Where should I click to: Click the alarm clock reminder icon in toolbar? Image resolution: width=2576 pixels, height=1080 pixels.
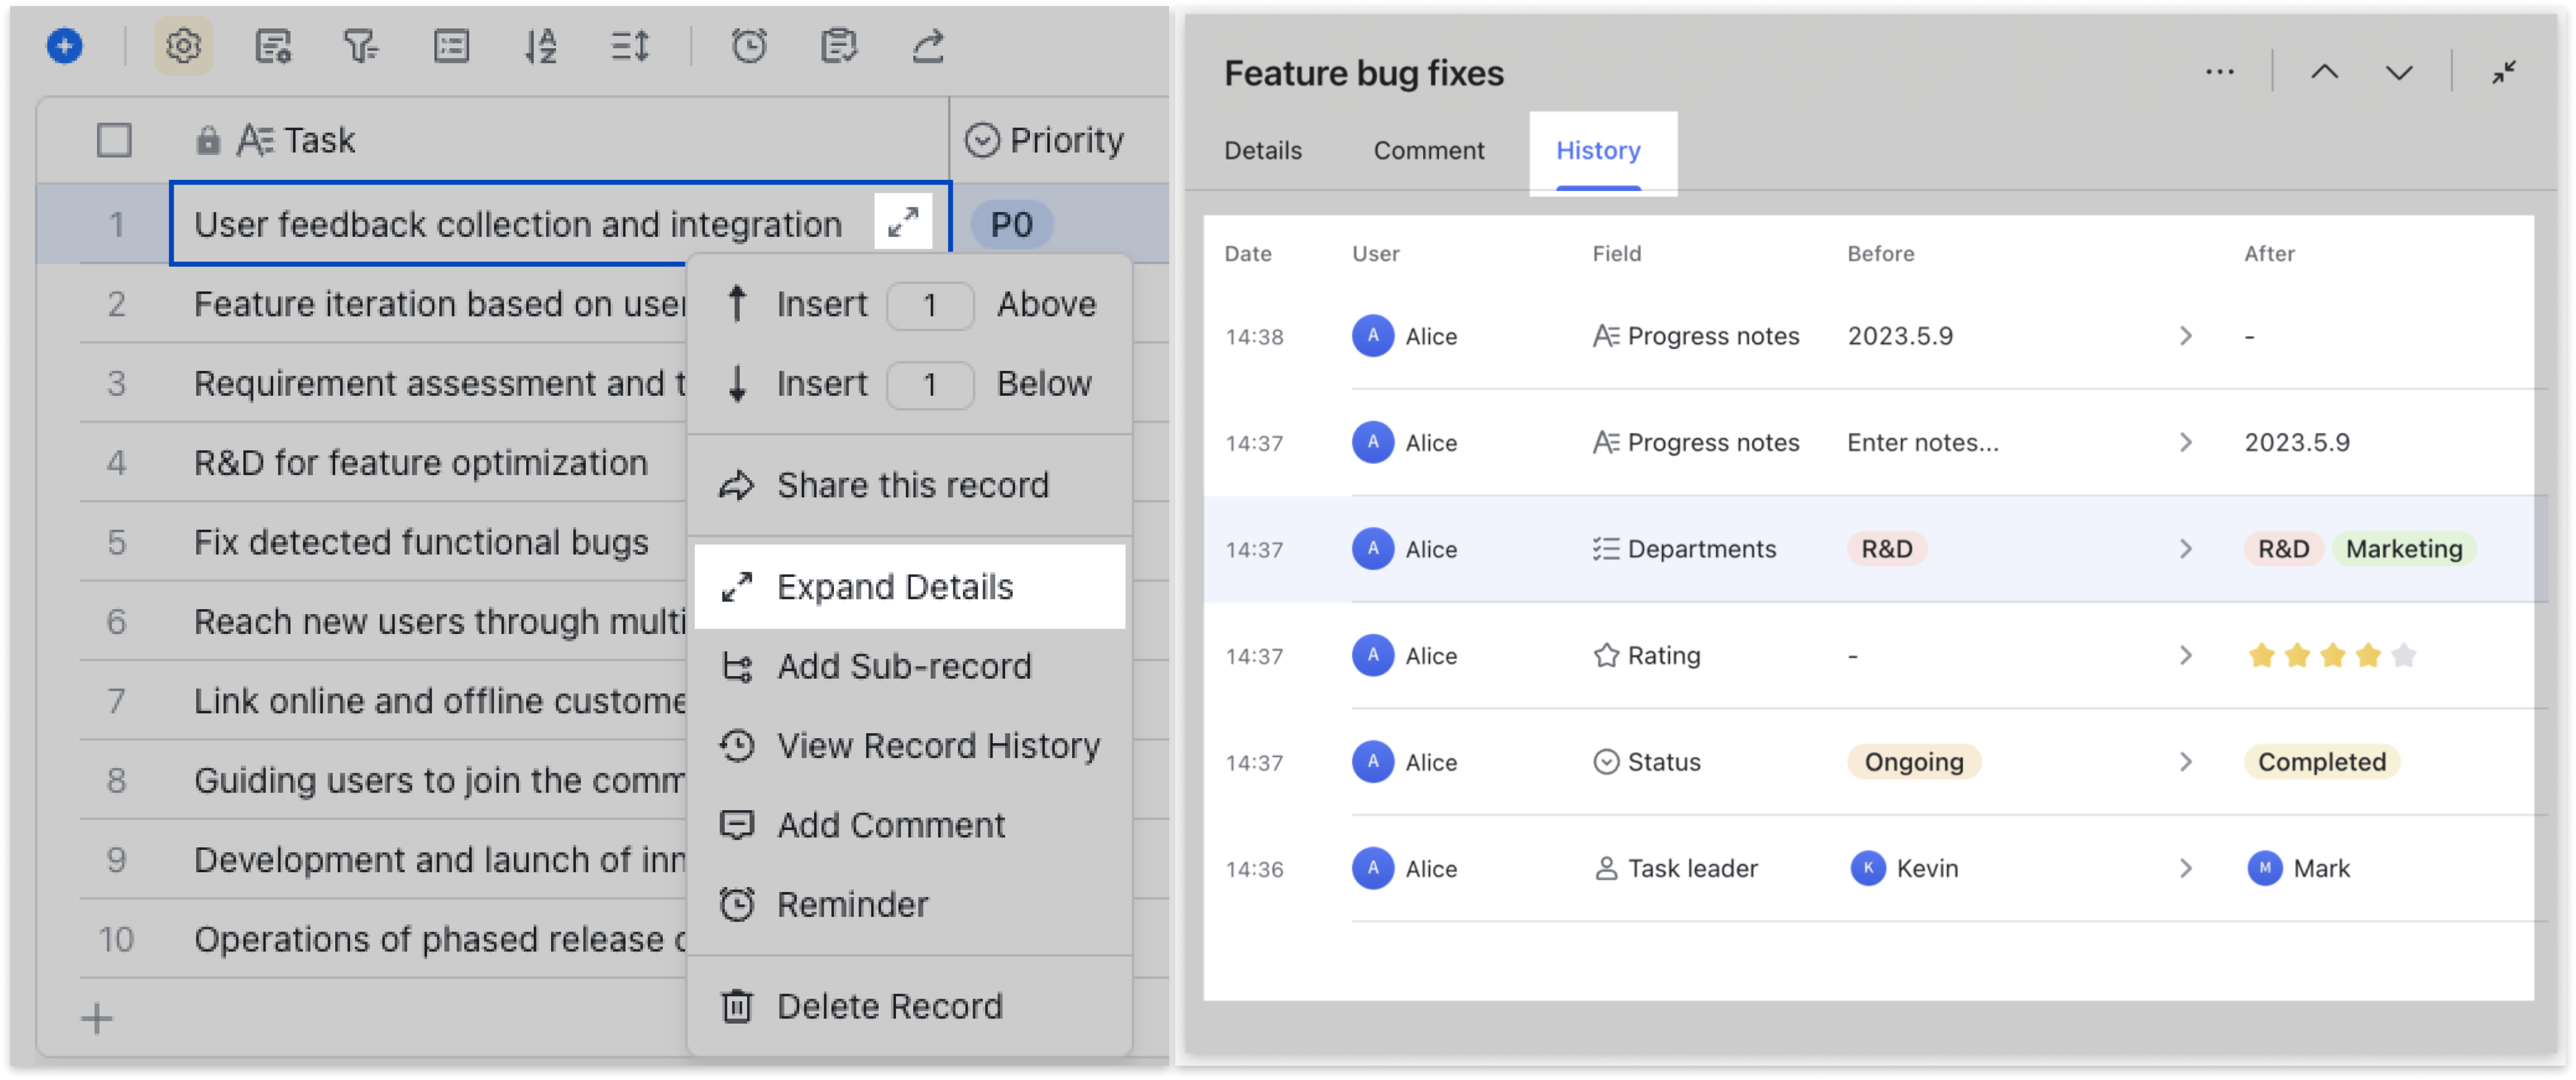point(749,46)
